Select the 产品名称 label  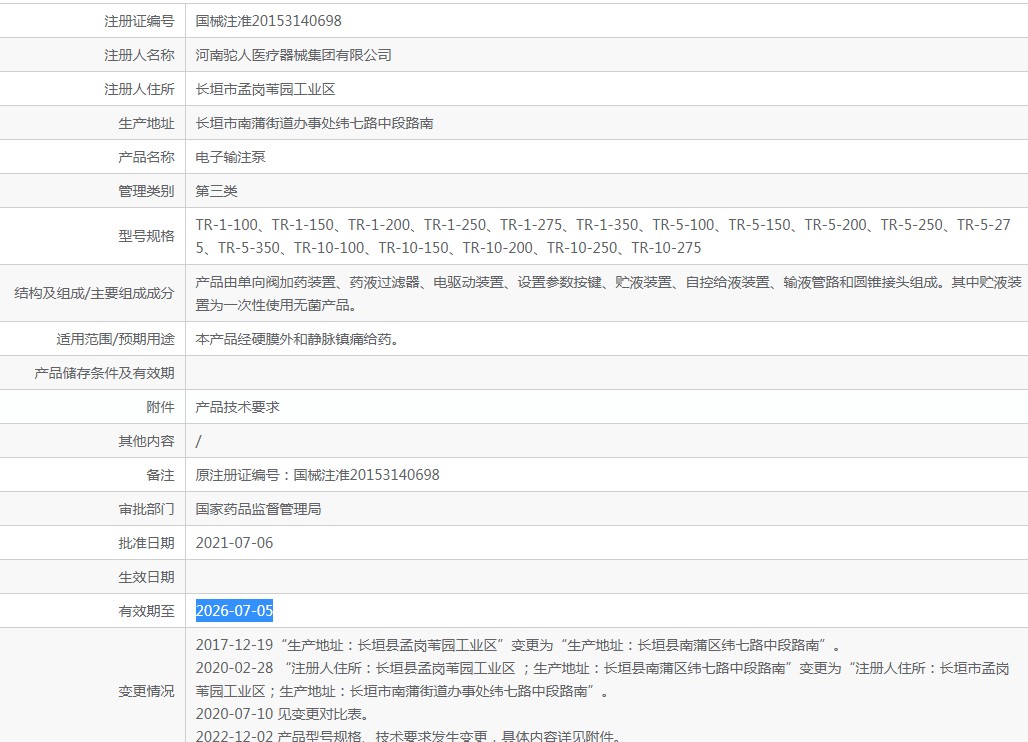[x=146, y=157]
